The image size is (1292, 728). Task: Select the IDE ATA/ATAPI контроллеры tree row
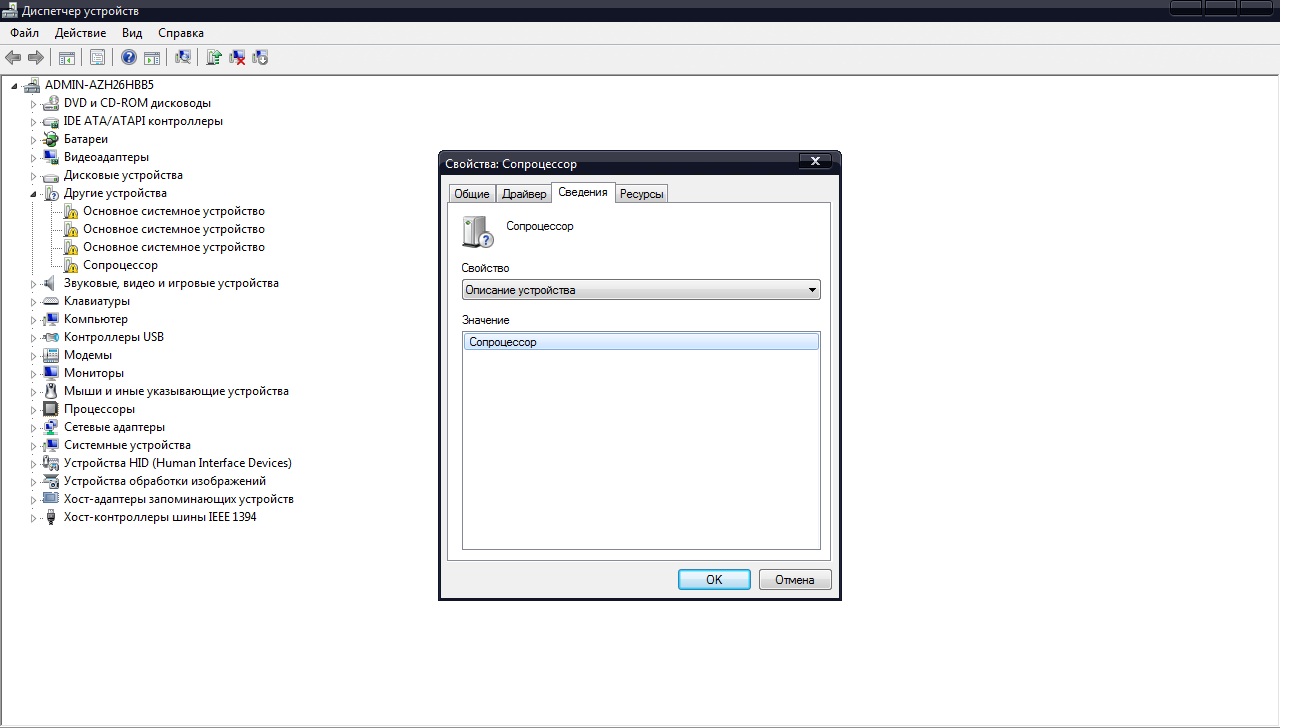pyautogui.click(x=143, y=121)
